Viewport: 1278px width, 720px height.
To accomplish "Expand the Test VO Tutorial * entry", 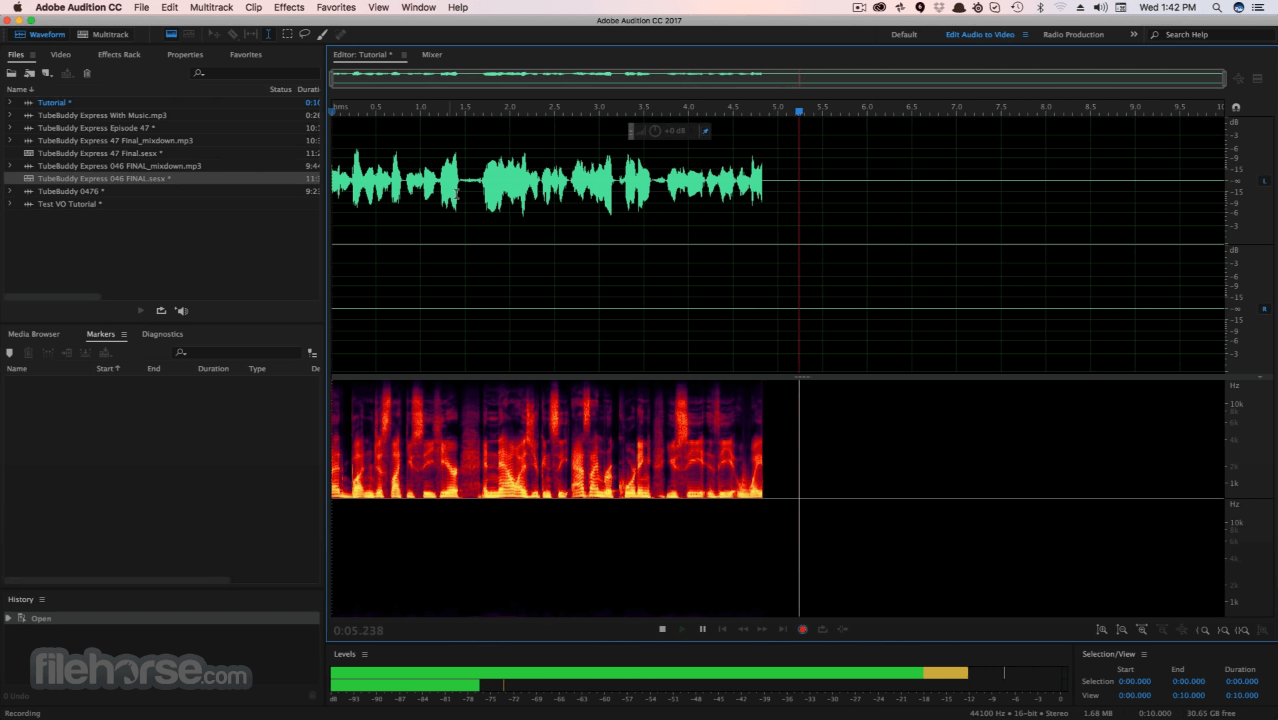I will tap(10, 204).
